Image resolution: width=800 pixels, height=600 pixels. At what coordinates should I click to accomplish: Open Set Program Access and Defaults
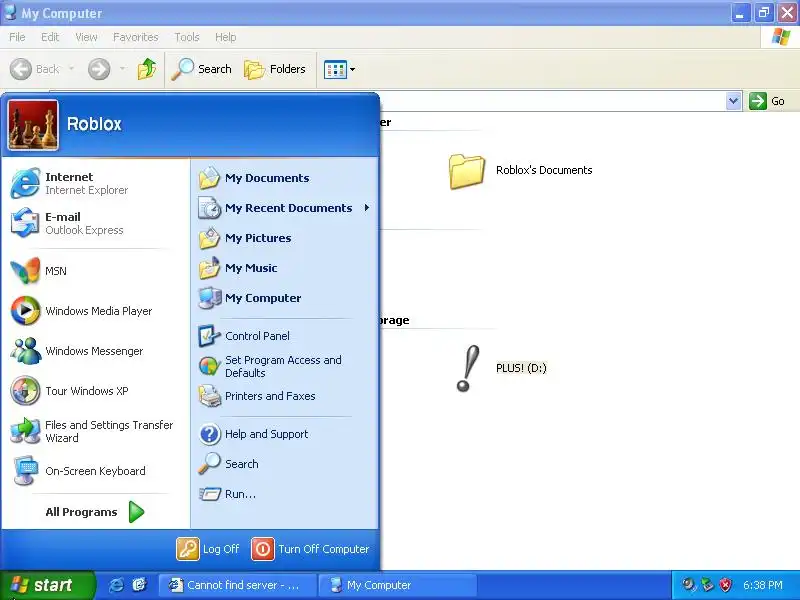285,366
